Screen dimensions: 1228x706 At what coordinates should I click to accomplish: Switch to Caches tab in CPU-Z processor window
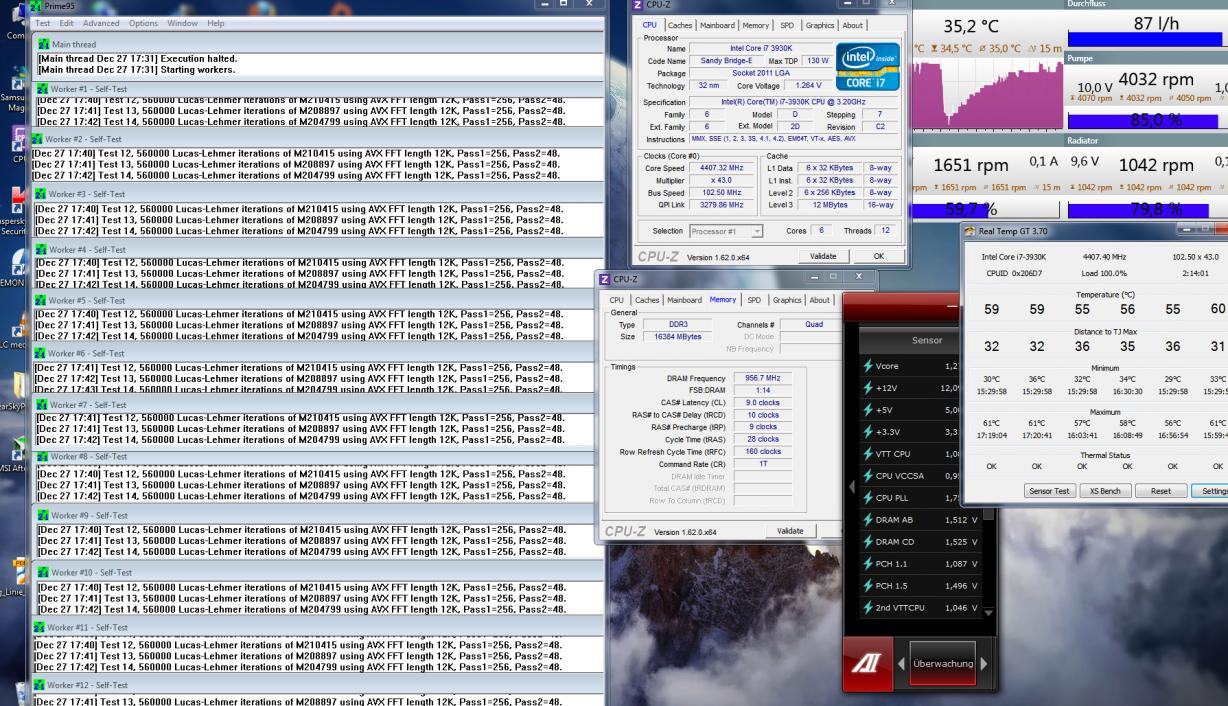click(x=680, y=25)
